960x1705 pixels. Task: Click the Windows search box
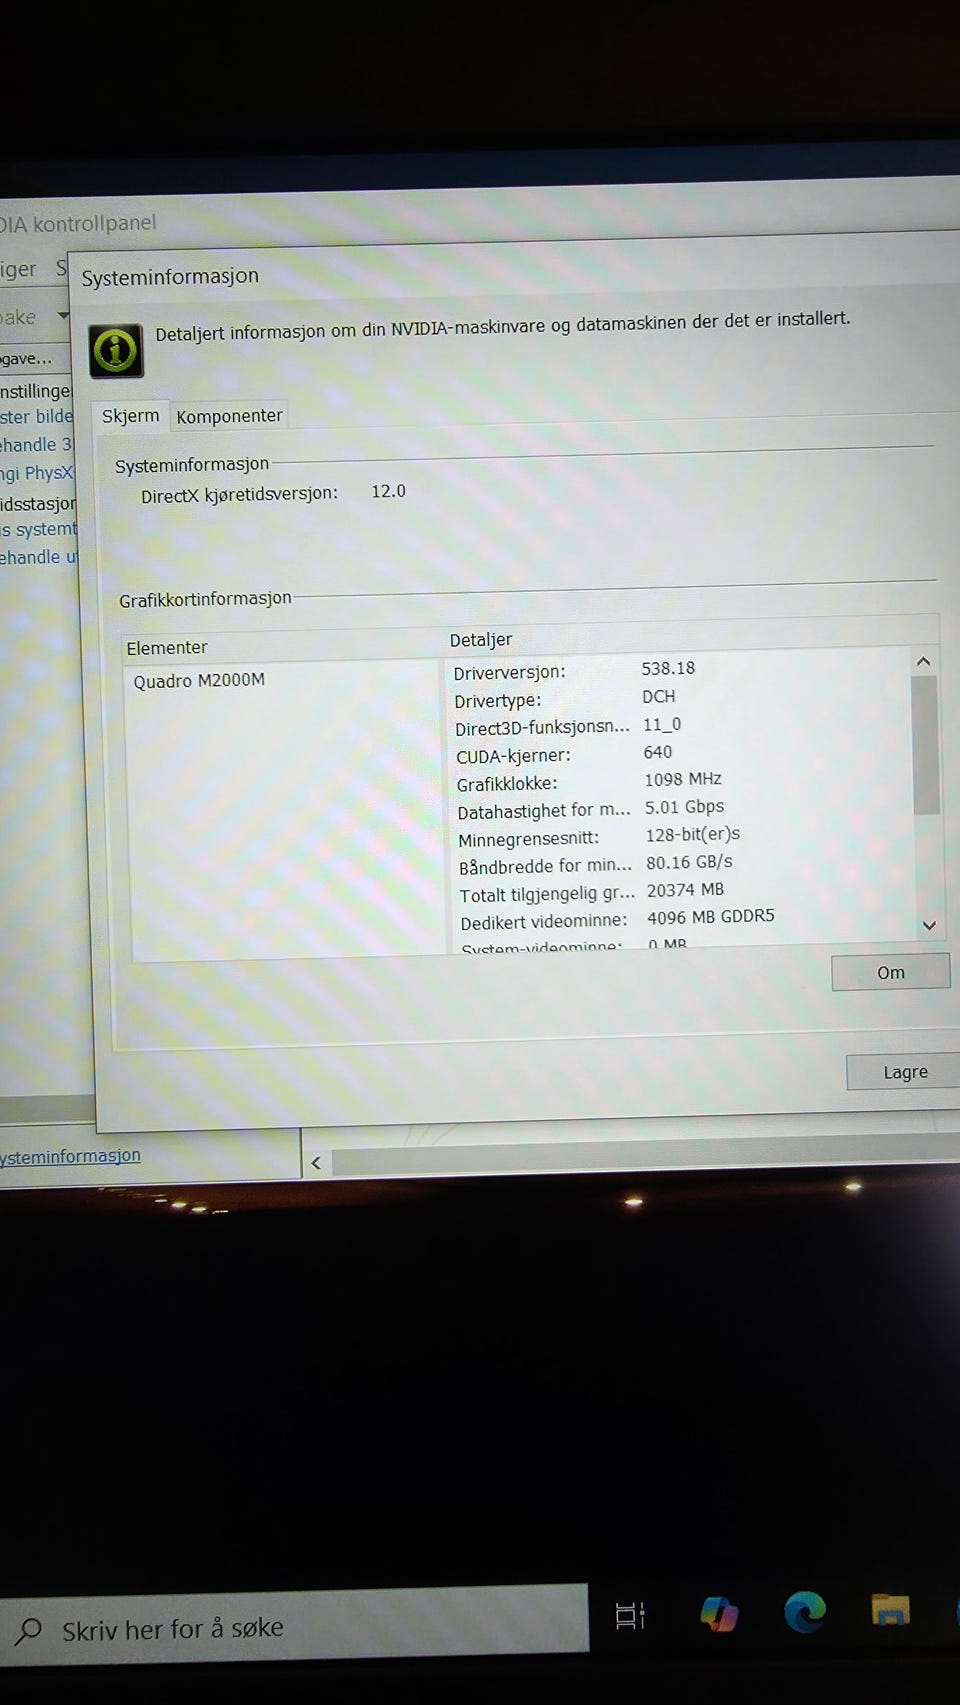pos(294,1627)
